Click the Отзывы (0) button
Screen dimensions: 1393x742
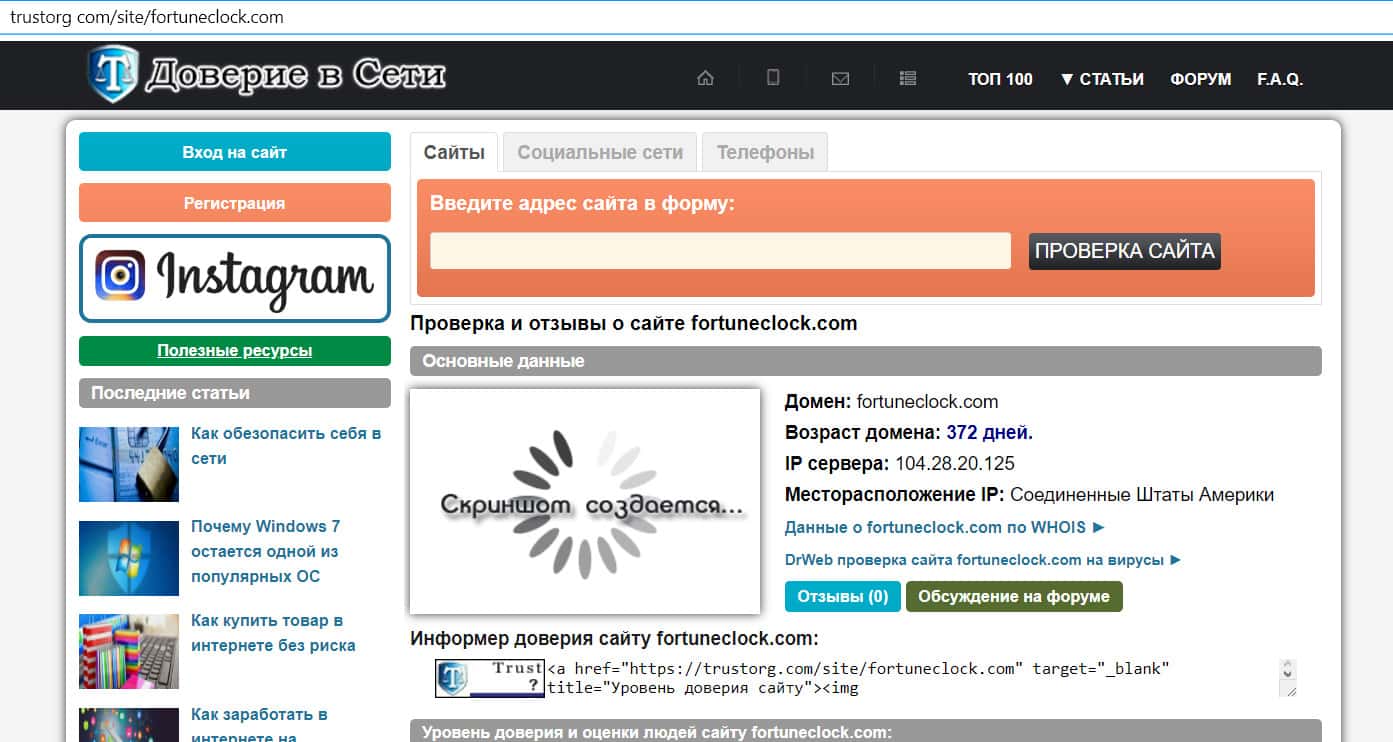point(843,597)
